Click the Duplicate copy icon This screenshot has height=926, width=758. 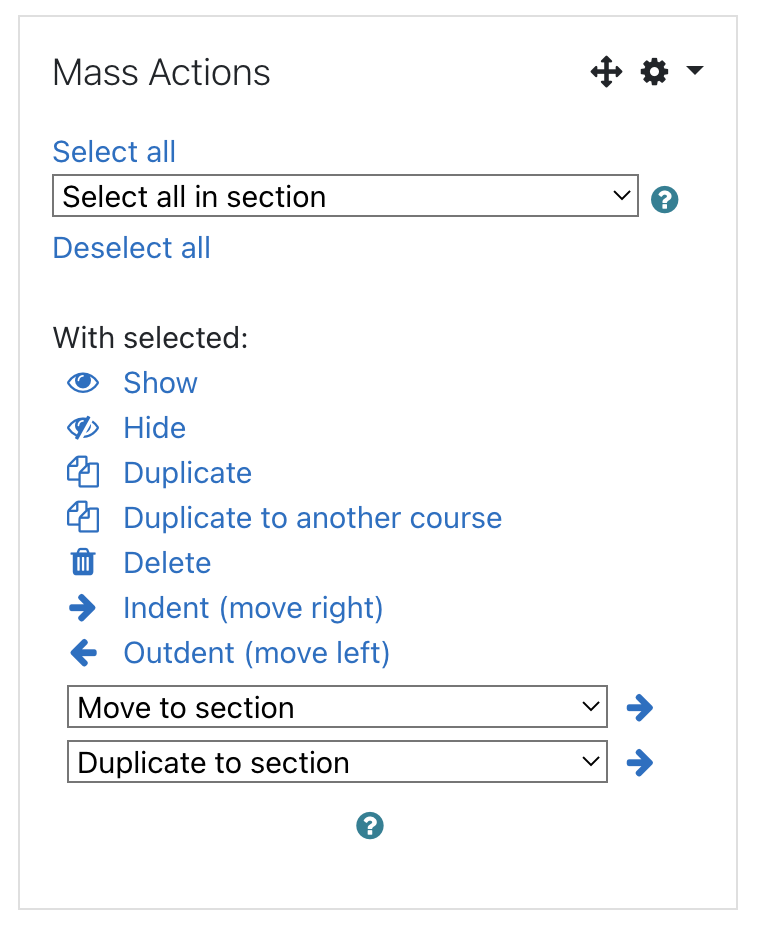pyautogui.click(x=83, y=473)
